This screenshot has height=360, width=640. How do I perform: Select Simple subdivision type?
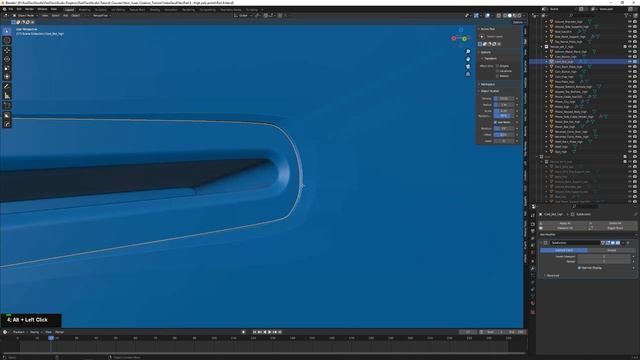click(611, 250)
